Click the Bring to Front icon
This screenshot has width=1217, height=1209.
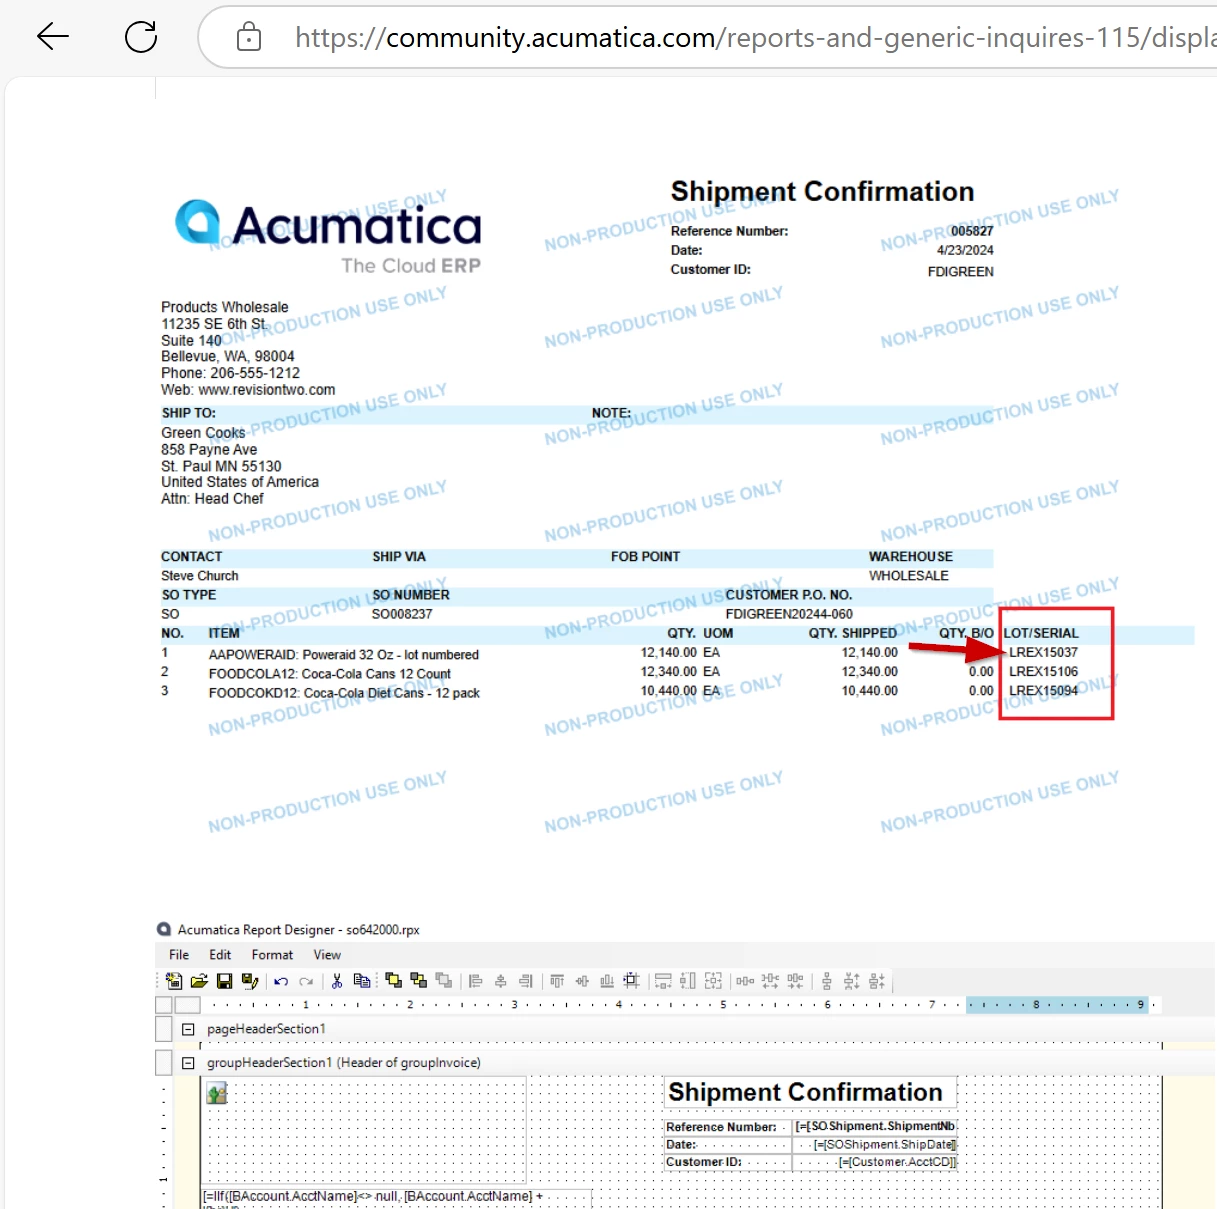(x=394, y=981)
